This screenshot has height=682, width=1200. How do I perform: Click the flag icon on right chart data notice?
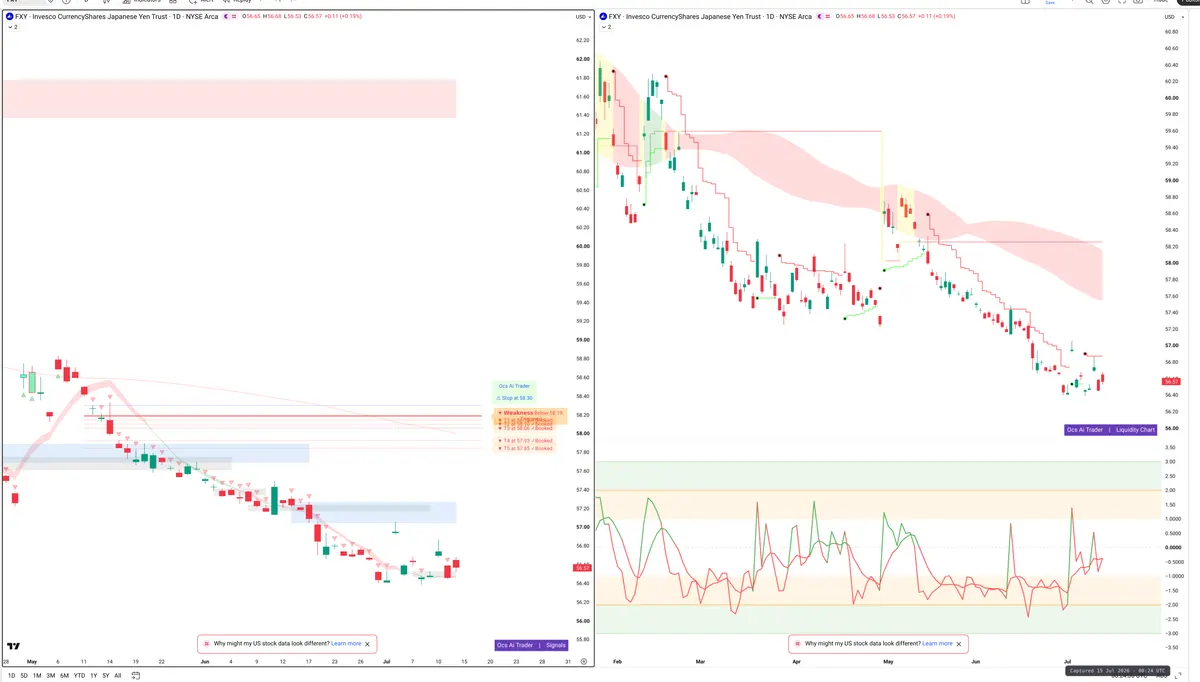coord(798,644)
